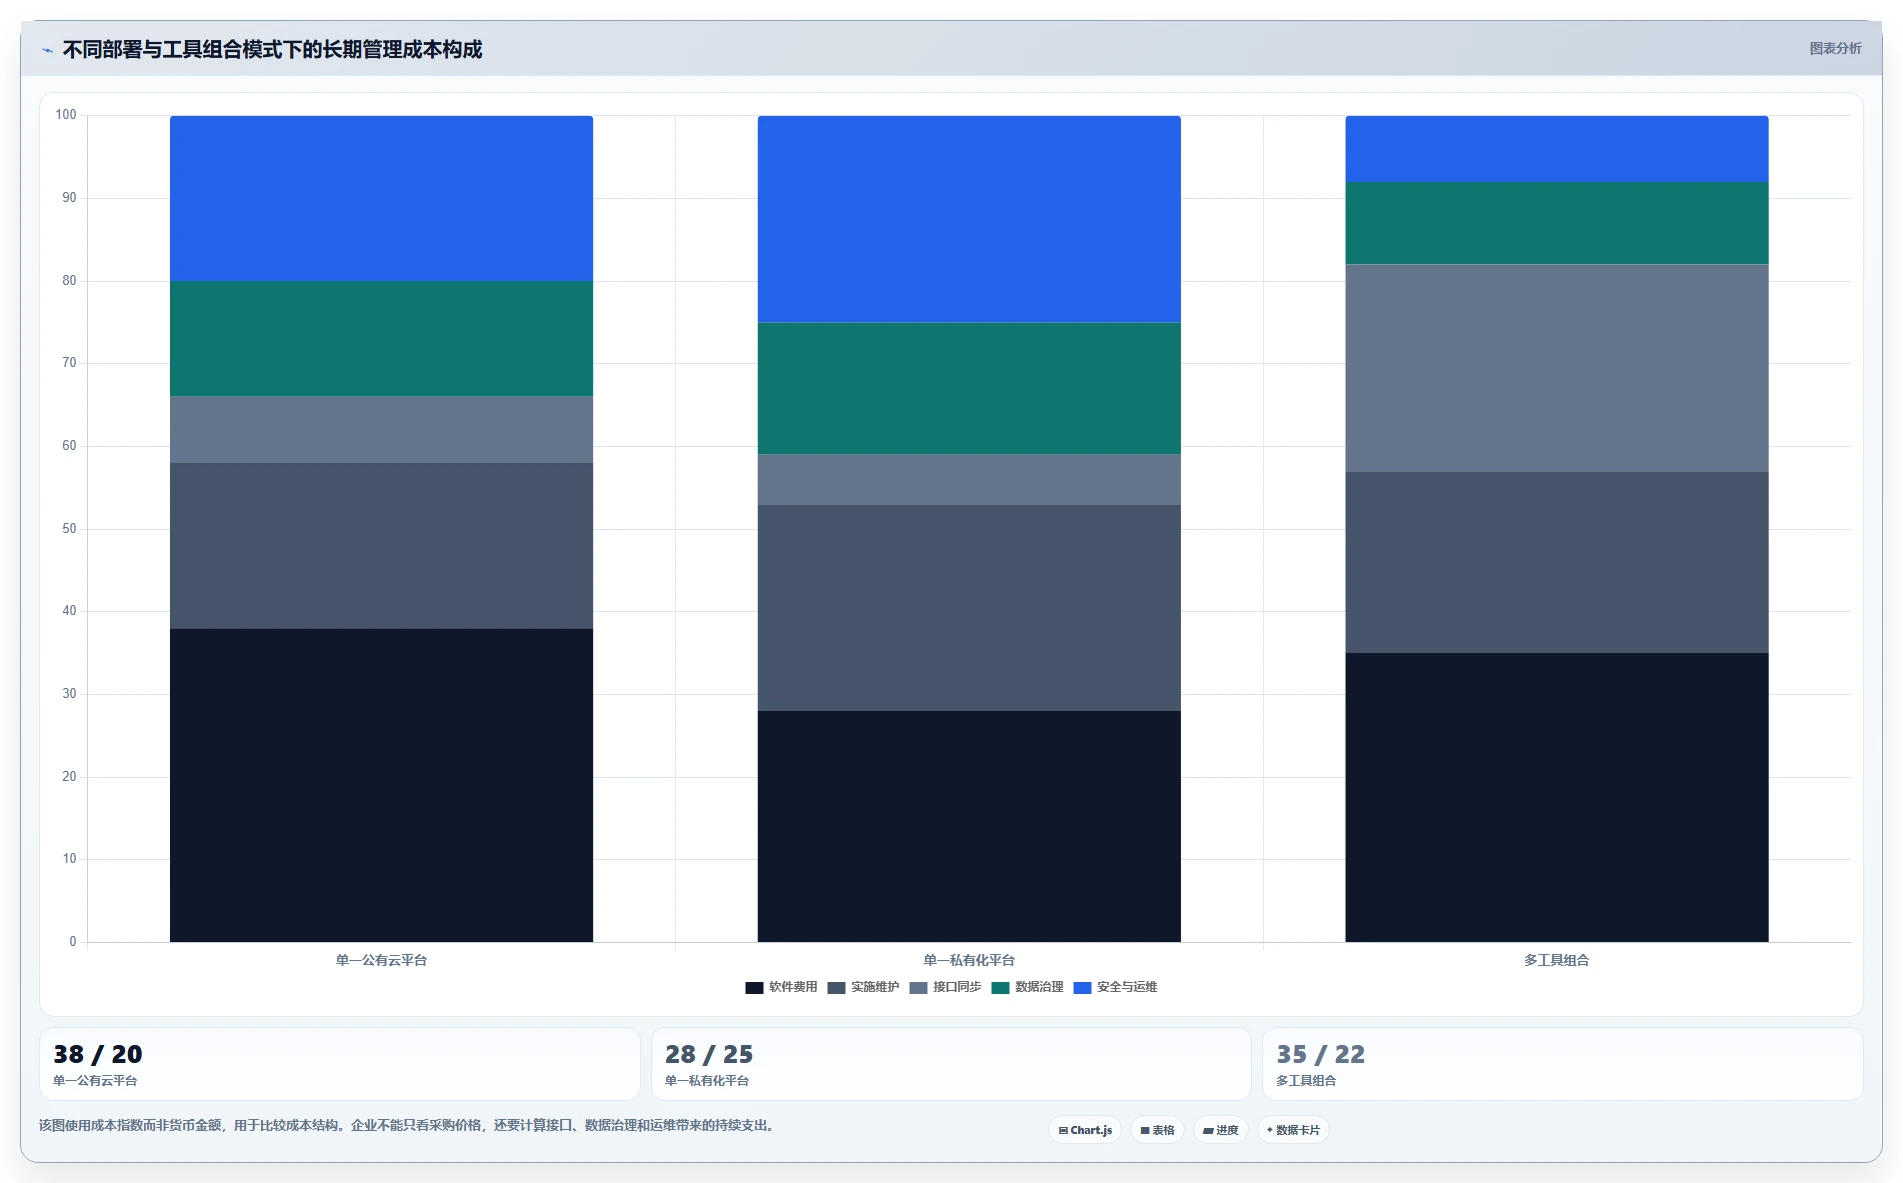Click the 软件费用 legend color swatch
This screenshot has height=1183, width=1903.
point(754,988)
